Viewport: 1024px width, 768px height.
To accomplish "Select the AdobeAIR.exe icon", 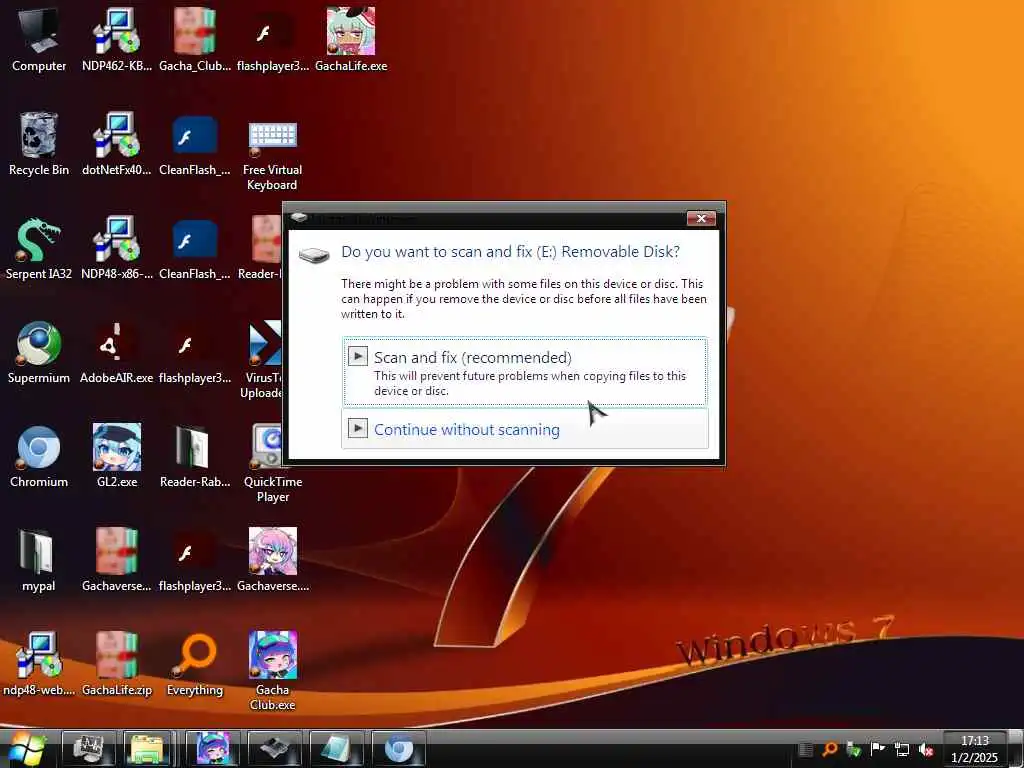I will [x=116, y=351].
